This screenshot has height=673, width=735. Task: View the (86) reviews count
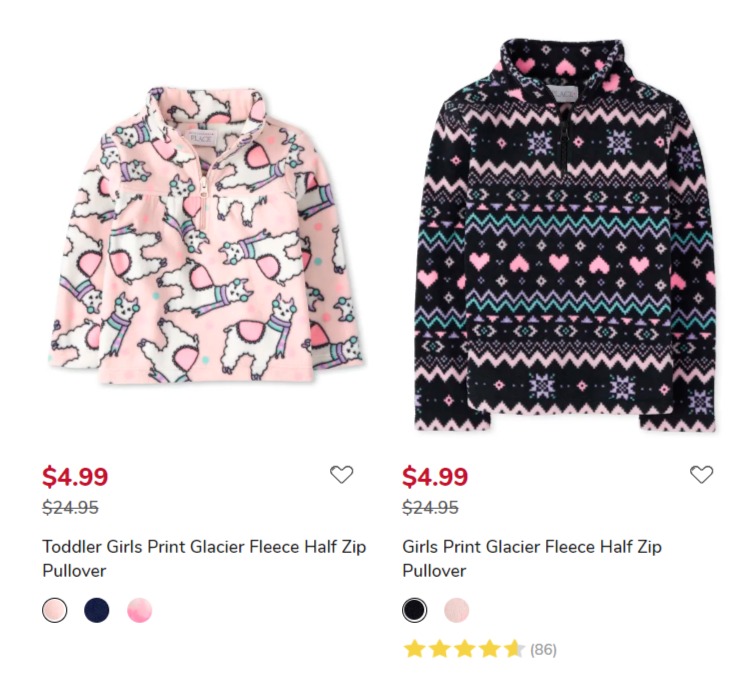pos(543,650)
